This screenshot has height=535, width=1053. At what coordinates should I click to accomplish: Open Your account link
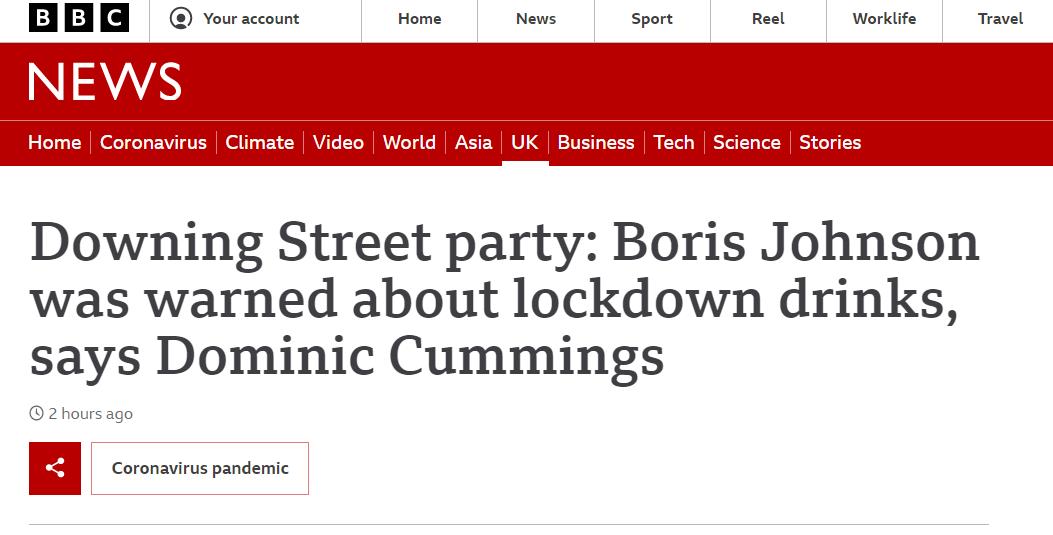pos(251,19)
